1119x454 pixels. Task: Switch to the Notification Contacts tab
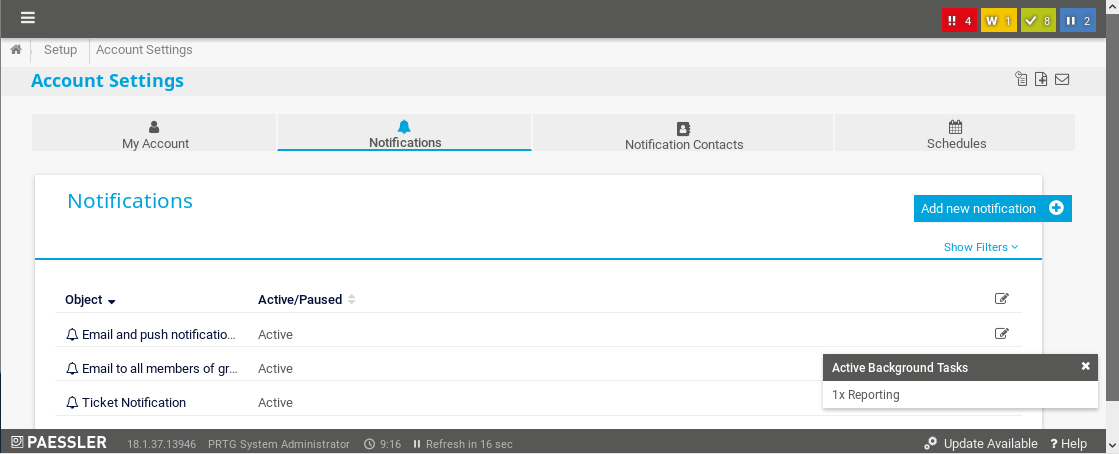[684, 135]
